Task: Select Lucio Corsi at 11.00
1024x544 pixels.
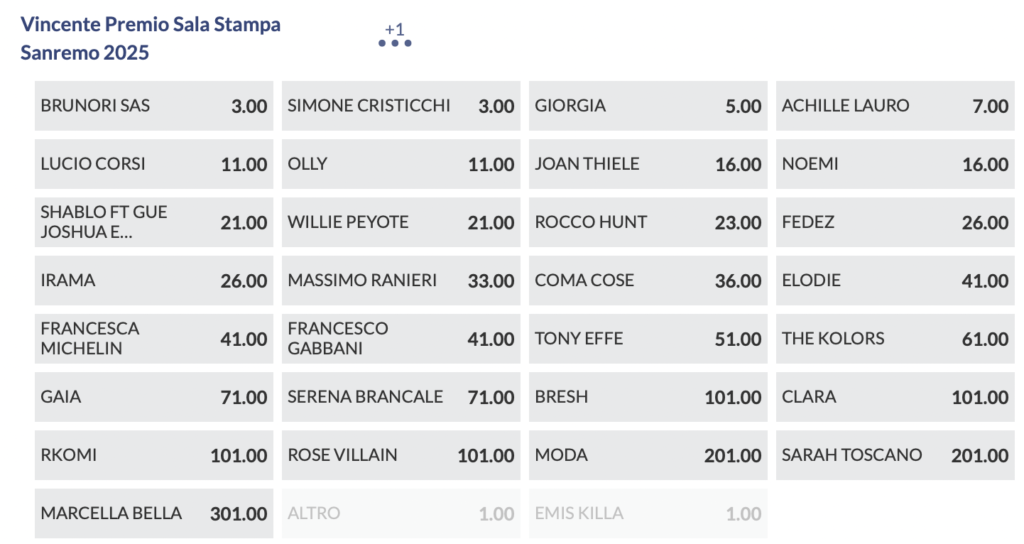Action: (x=153, y=164)
